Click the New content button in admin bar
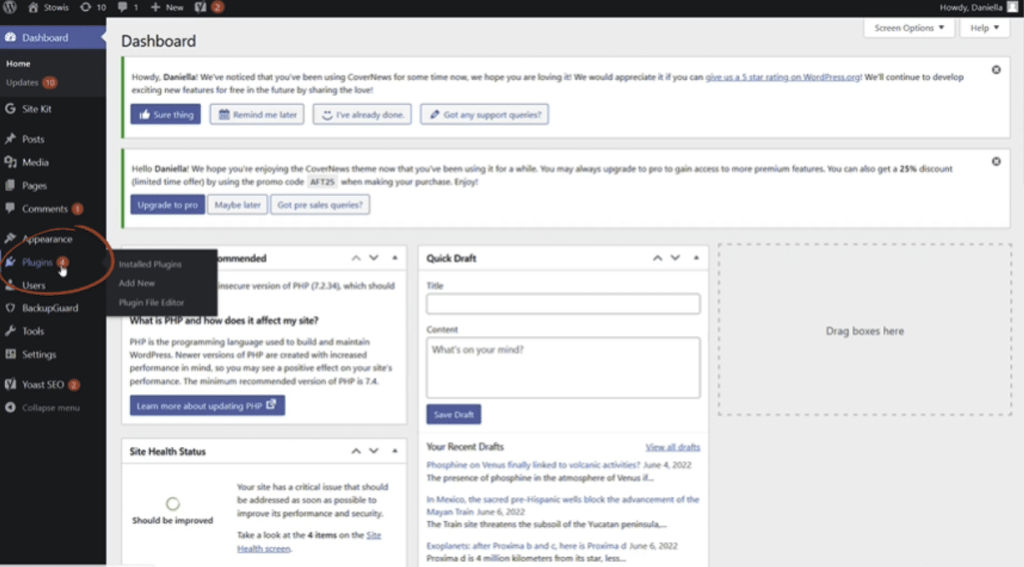The image size is (1024, 567). (x=167, y=7)
